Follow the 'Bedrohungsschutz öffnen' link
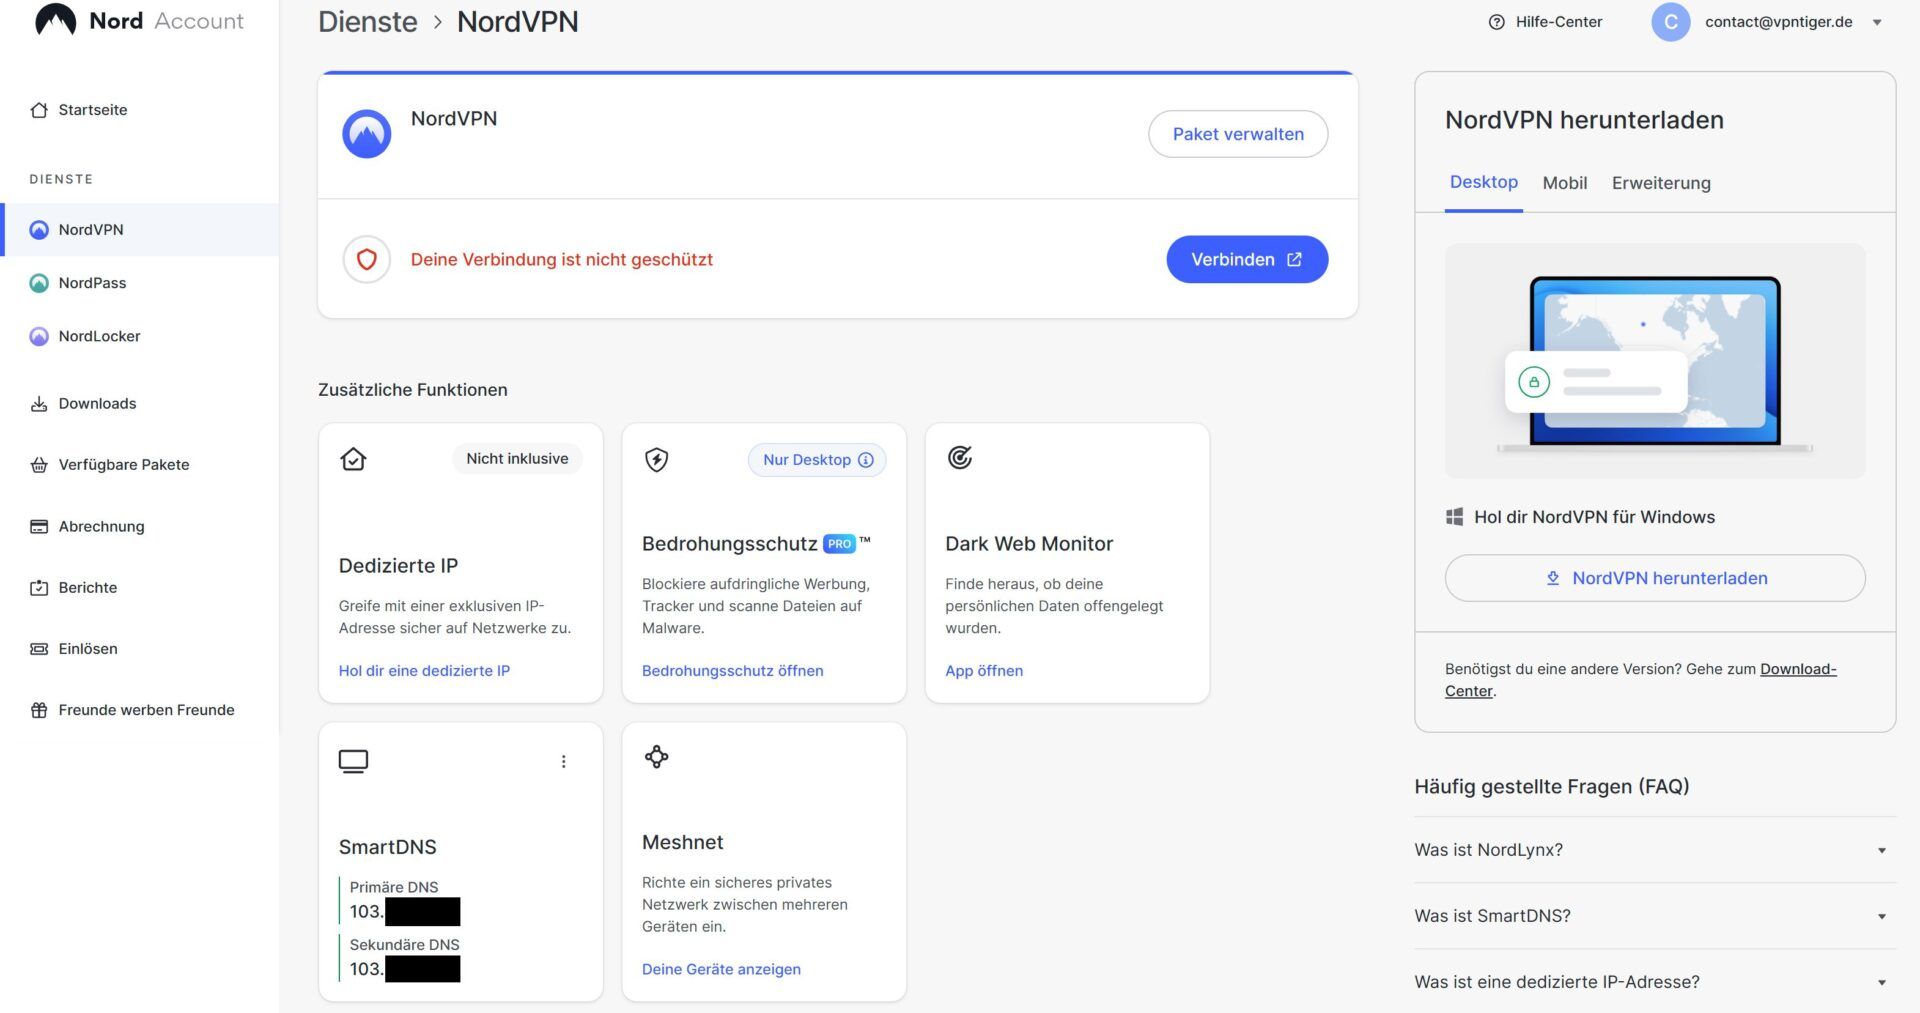The height and width of the screenshot is (1013, 1920). coord(733,671)
